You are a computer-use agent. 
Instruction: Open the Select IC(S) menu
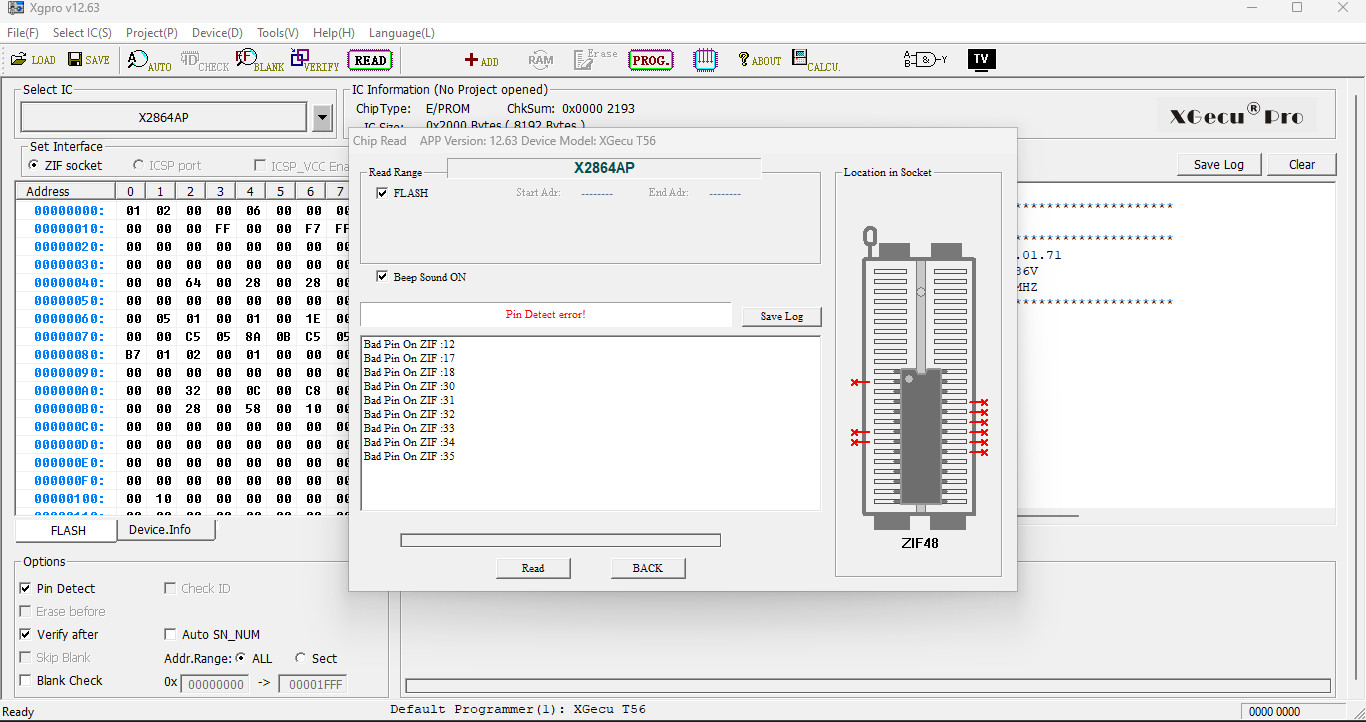pos(82,33)
